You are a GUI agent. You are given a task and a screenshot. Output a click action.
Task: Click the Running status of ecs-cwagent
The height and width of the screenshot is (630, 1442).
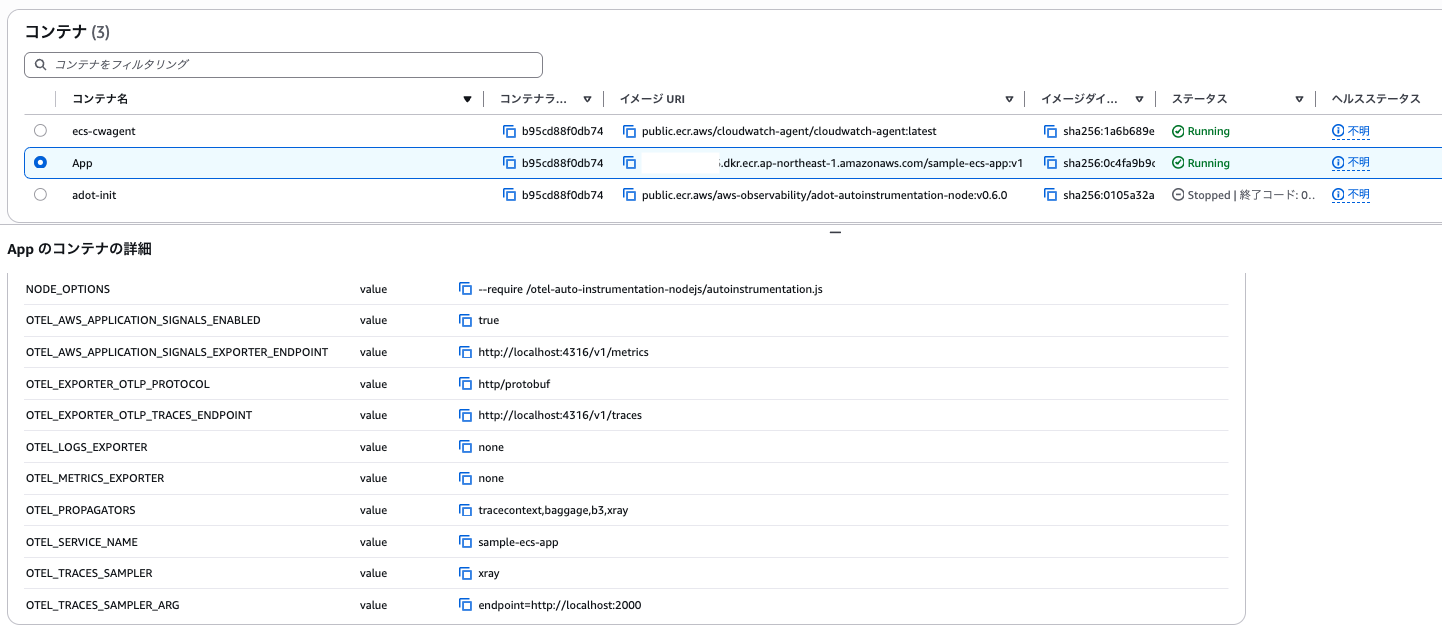click(1201, 131)
